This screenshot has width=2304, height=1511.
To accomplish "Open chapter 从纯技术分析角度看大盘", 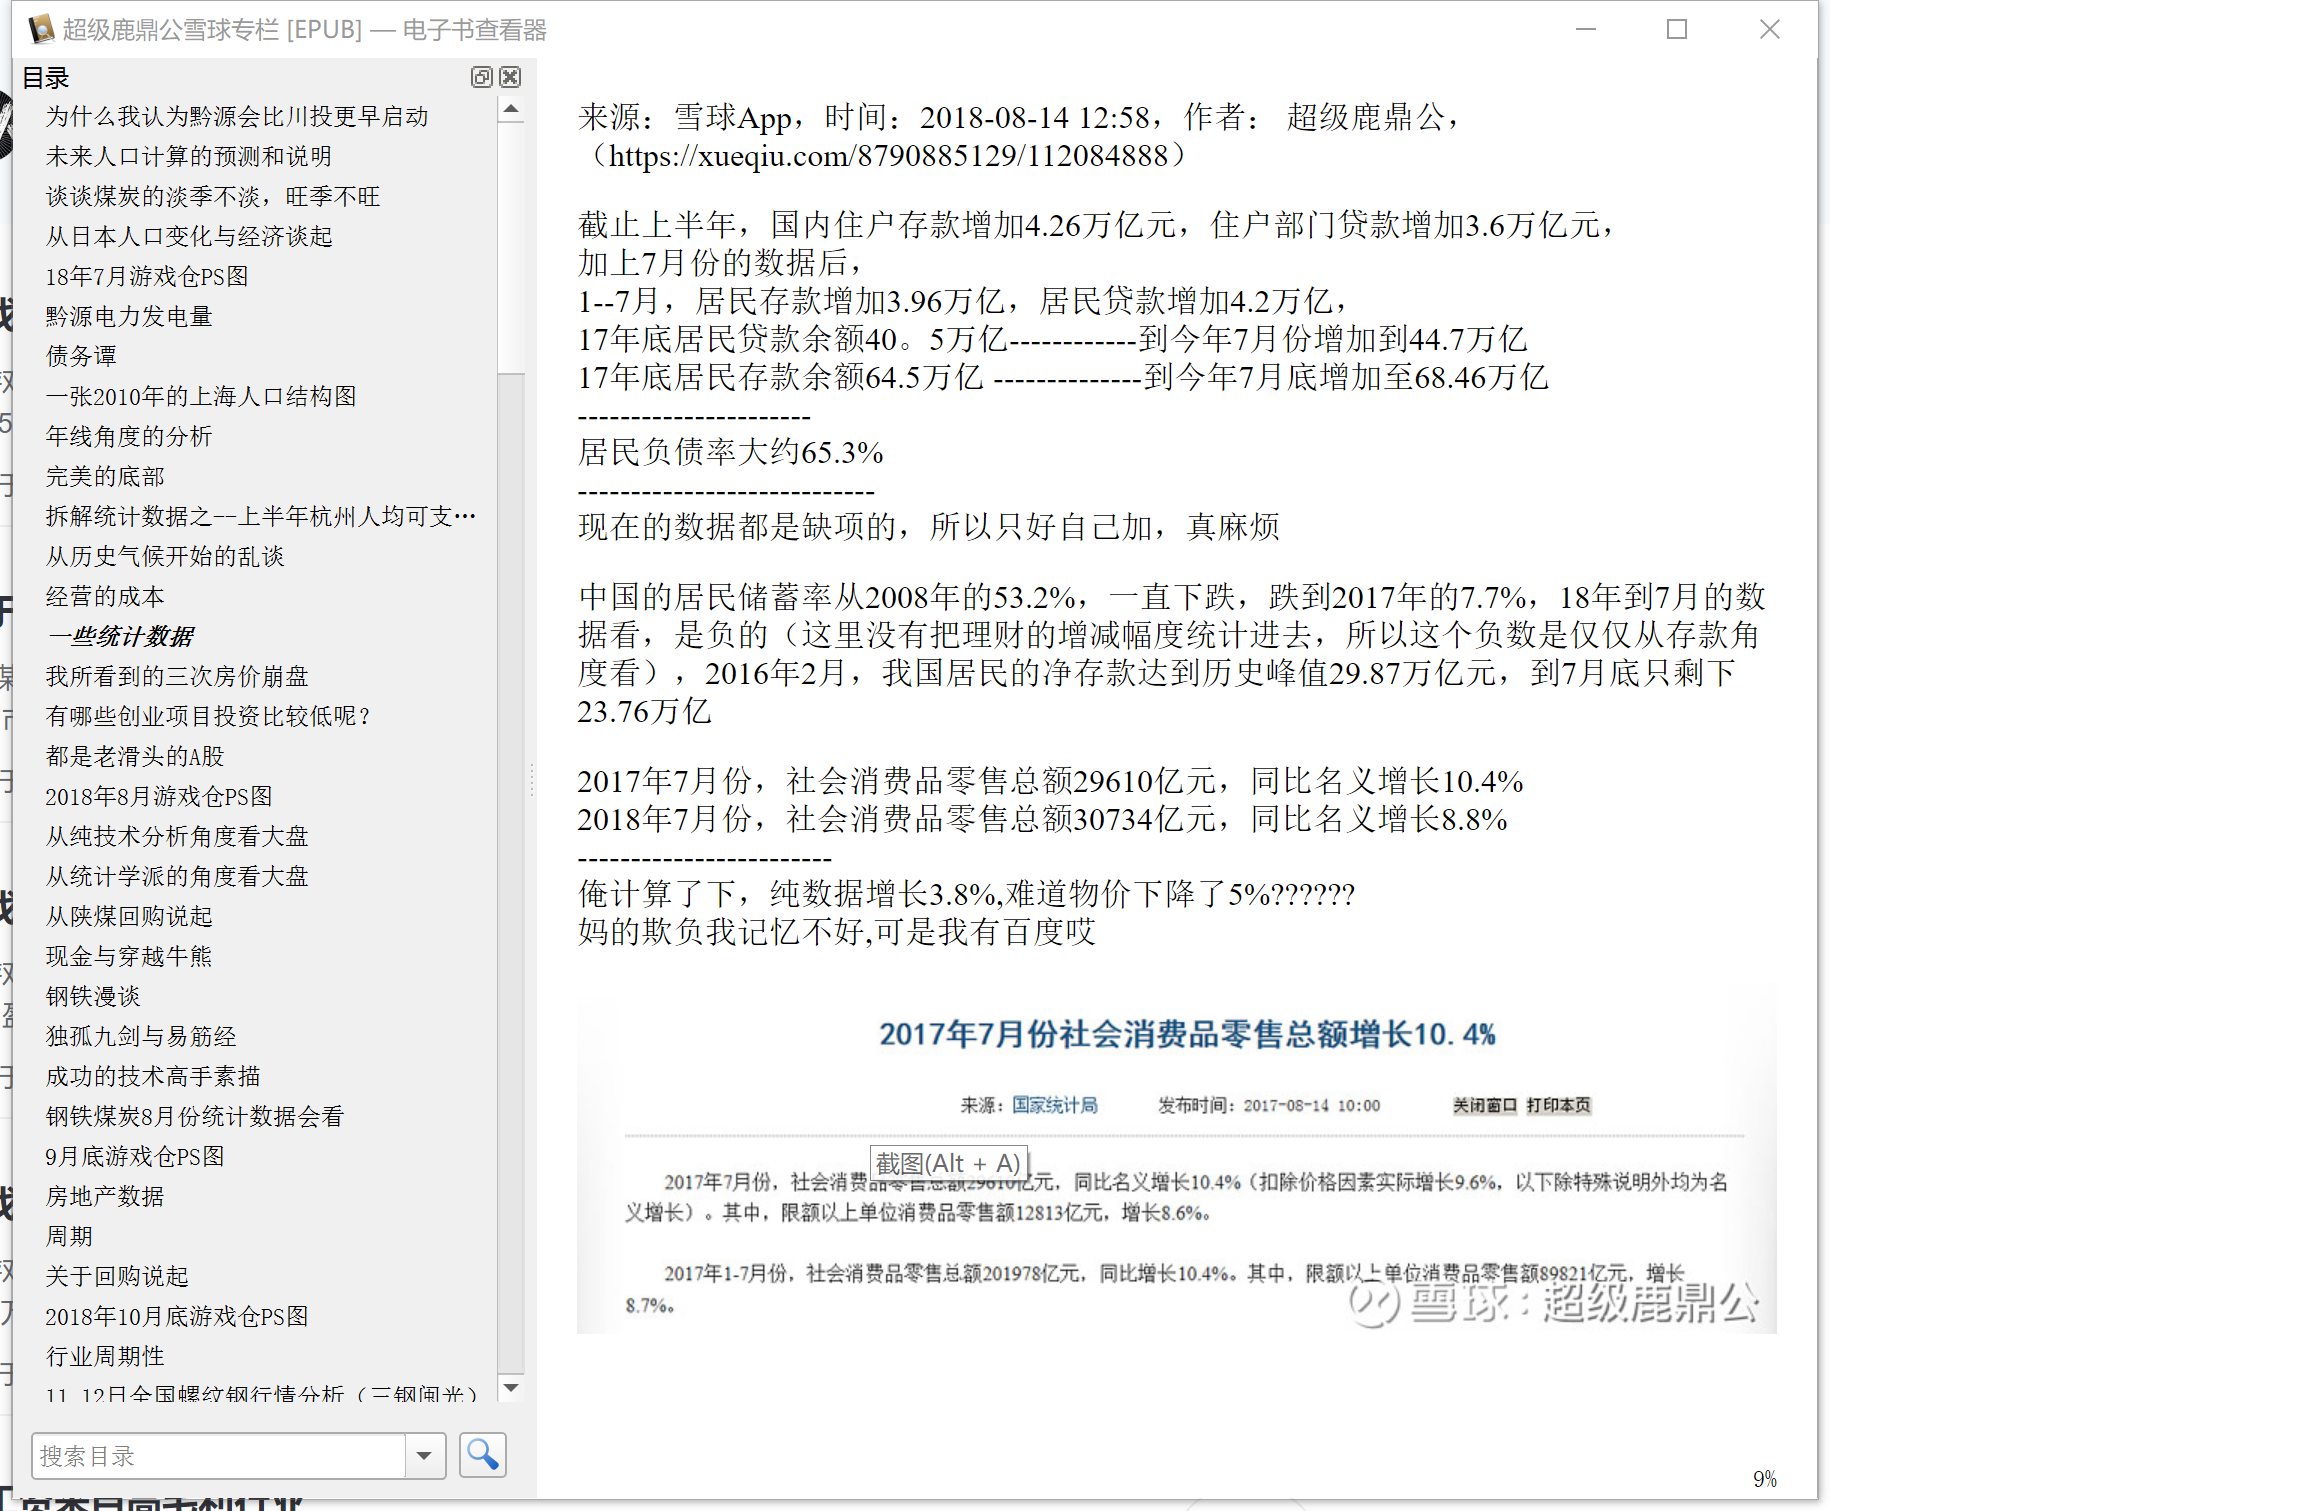I will (x=177, y=836).
